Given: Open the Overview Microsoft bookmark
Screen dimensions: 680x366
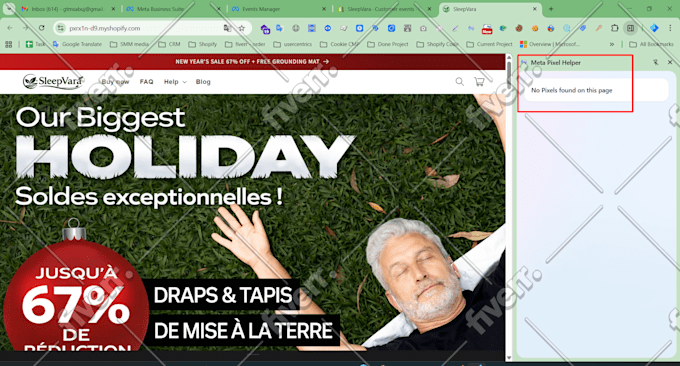Looking at the screenshot, I should (549, 44).
